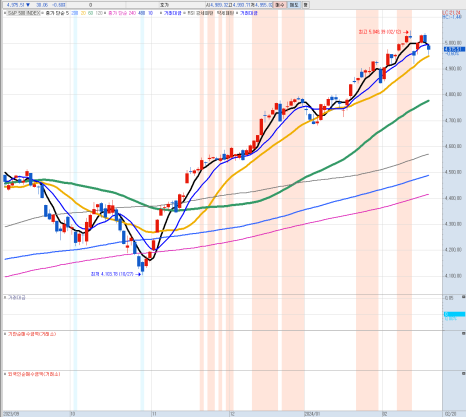Click the 호가 field in the top bar
The height and width of the screenshot is (417, 466).
(164, 5)
